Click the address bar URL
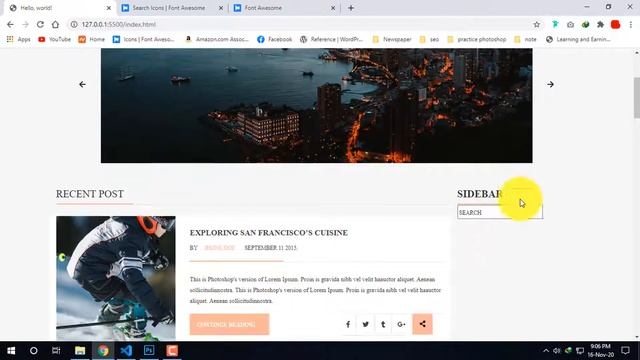Viewport: 640px width, 360px height. pyautogui.click(x=119, y=24)
